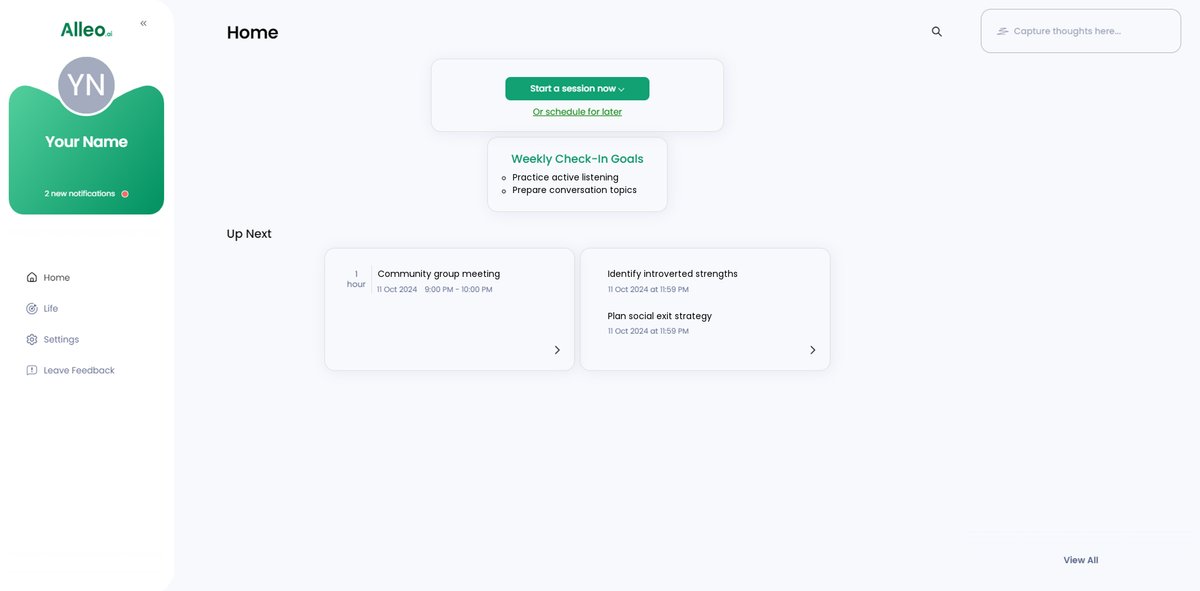Click the Home house icon
Screen dimensions: 1200x591
[x=32, y=278]
